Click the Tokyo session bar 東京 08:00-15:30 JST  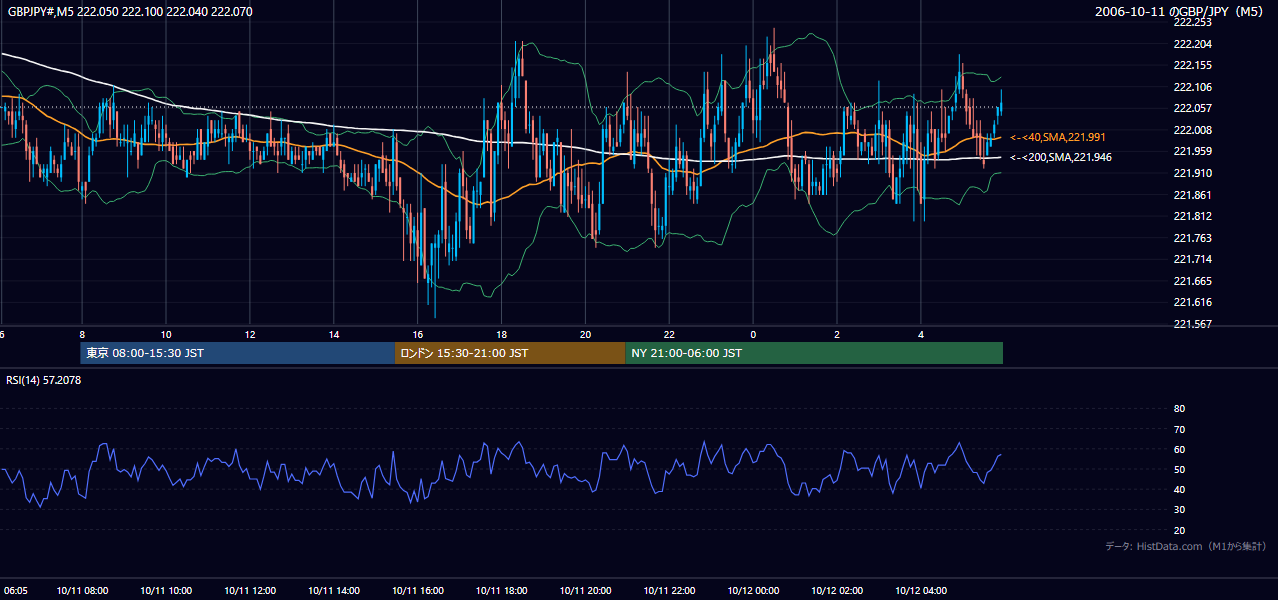pyautogui.click(x=238, y=353)
